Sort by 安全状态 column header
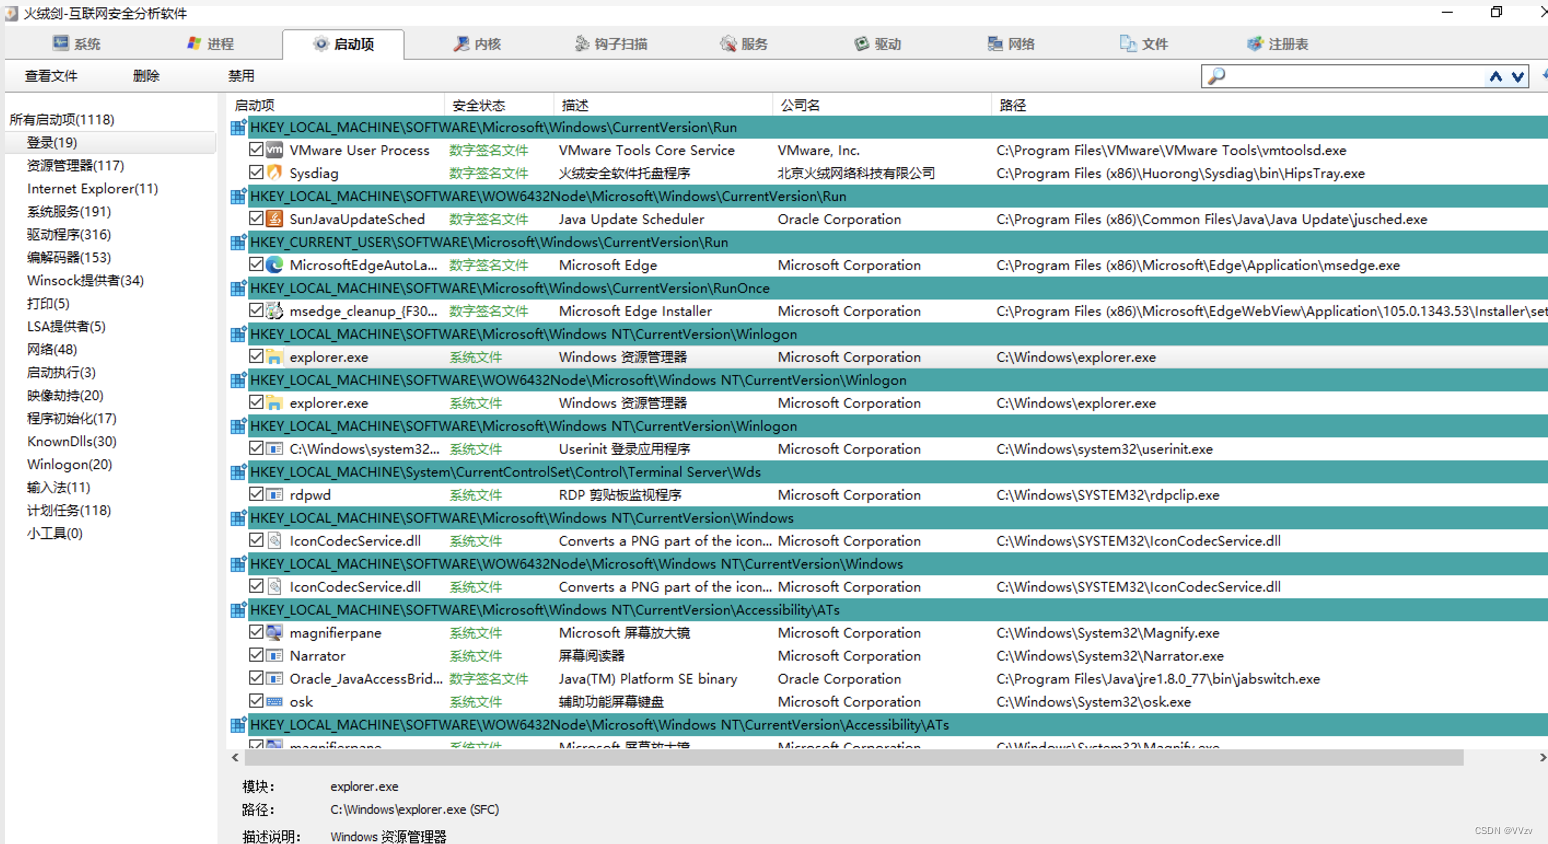Screen dimensions: 1548x844 [498, 105]
